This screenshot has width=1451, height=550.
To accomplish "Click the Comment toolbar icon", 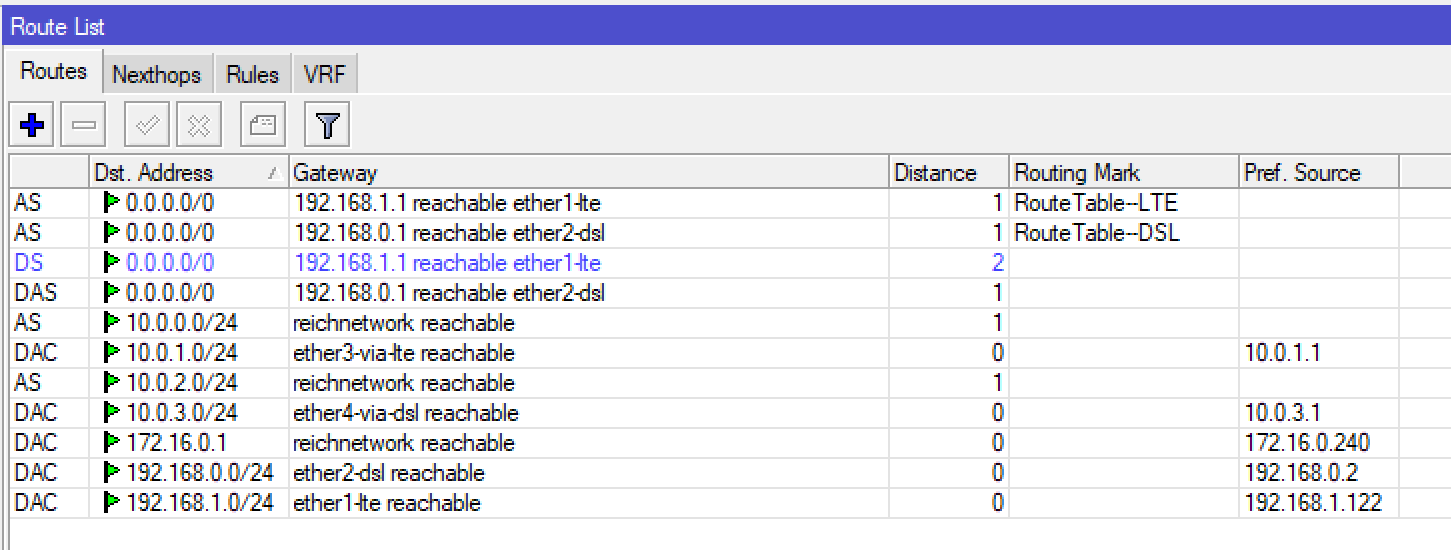I will click(262, 126).
